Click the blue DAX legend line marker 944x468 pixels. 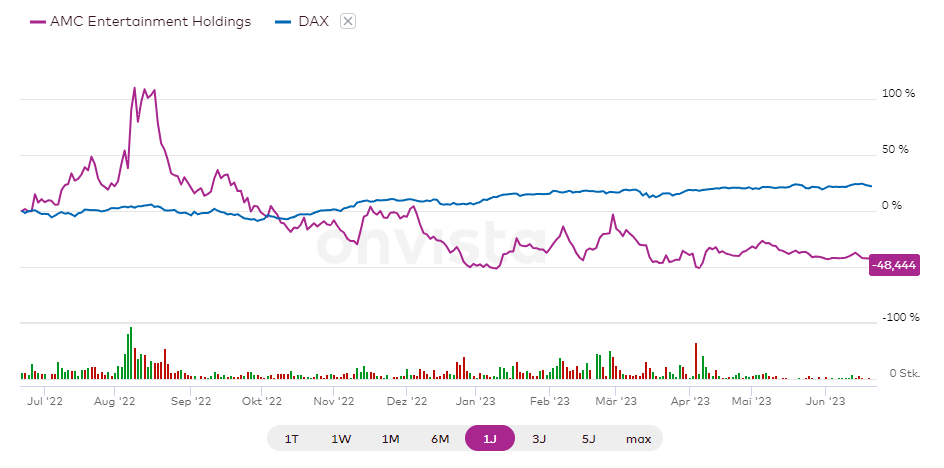pos(284,21)
